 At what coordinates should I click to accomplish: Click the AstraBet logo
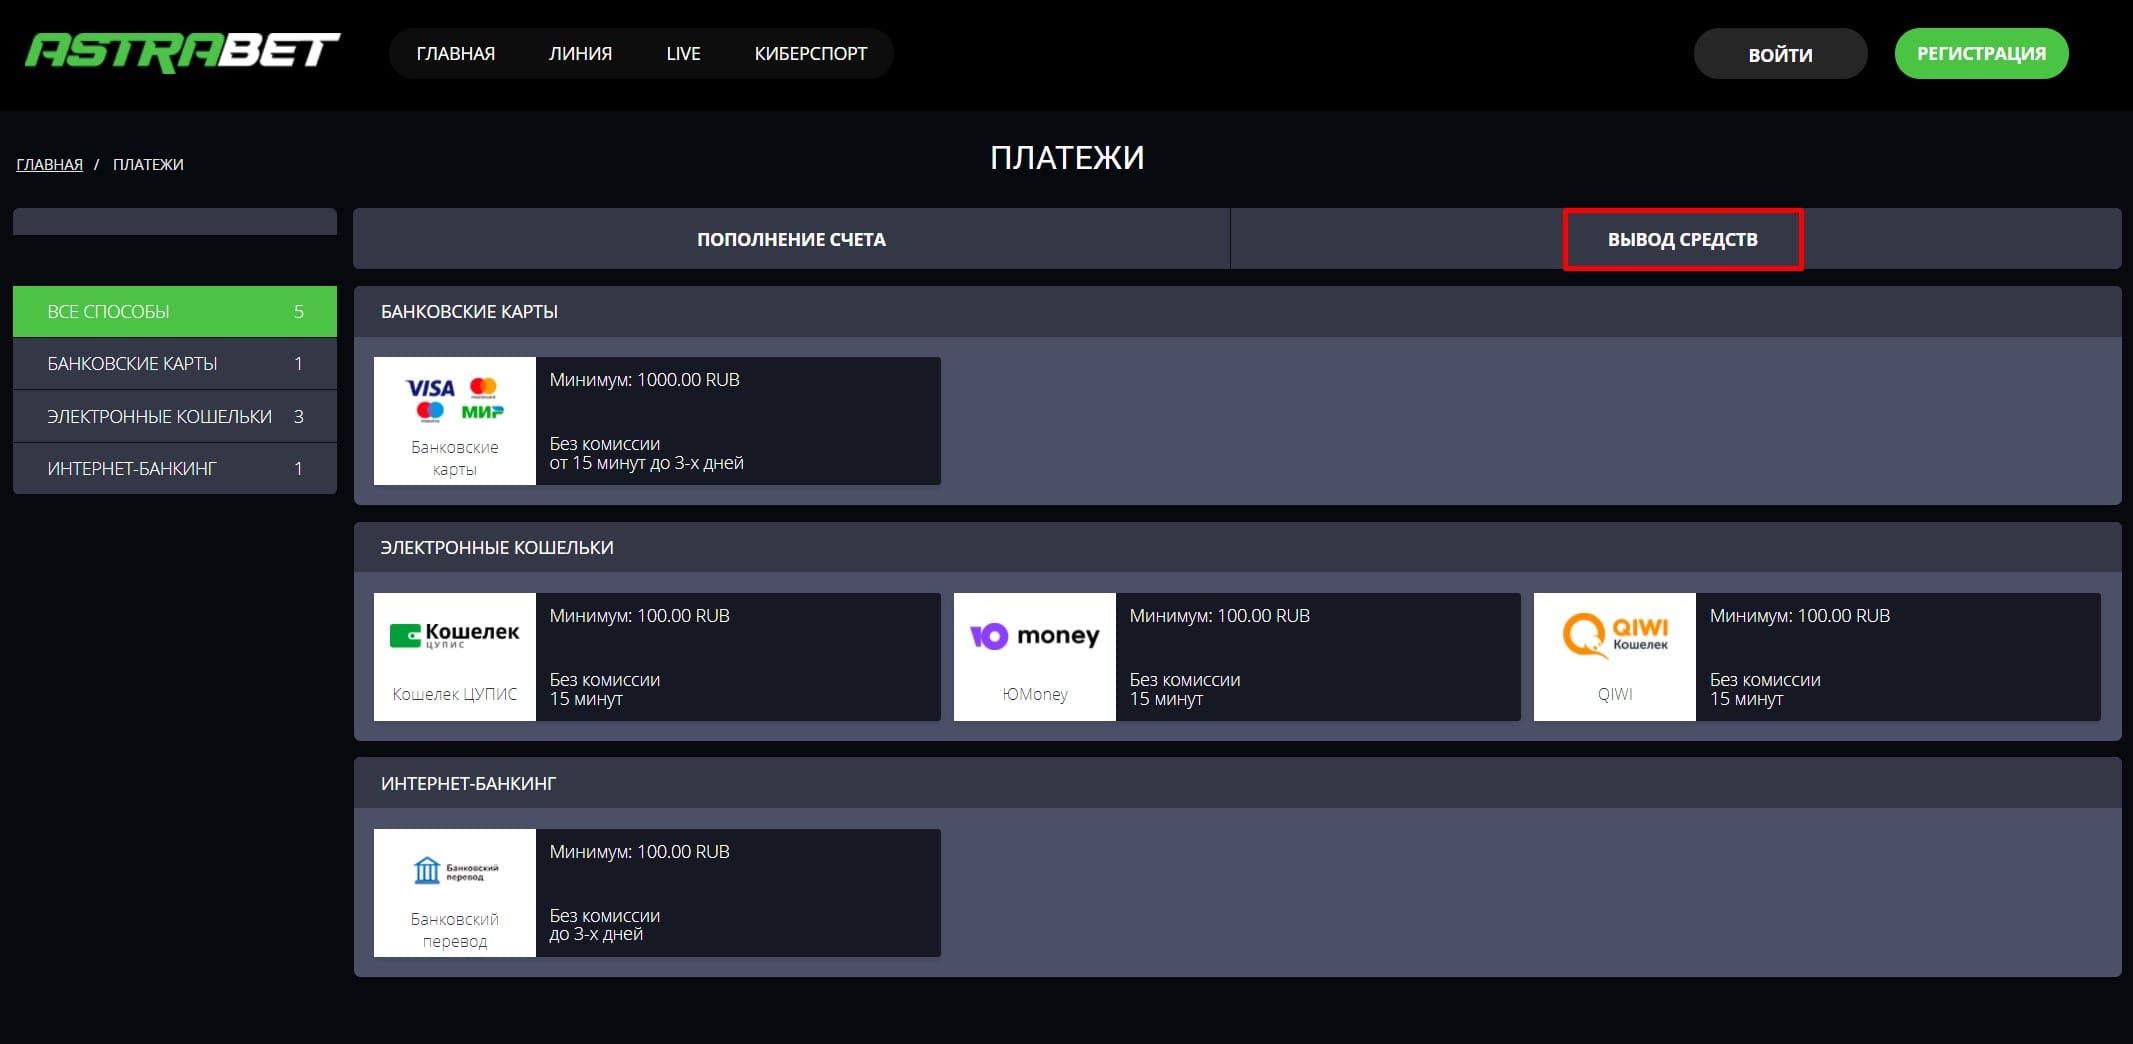[x=182, y=52]
